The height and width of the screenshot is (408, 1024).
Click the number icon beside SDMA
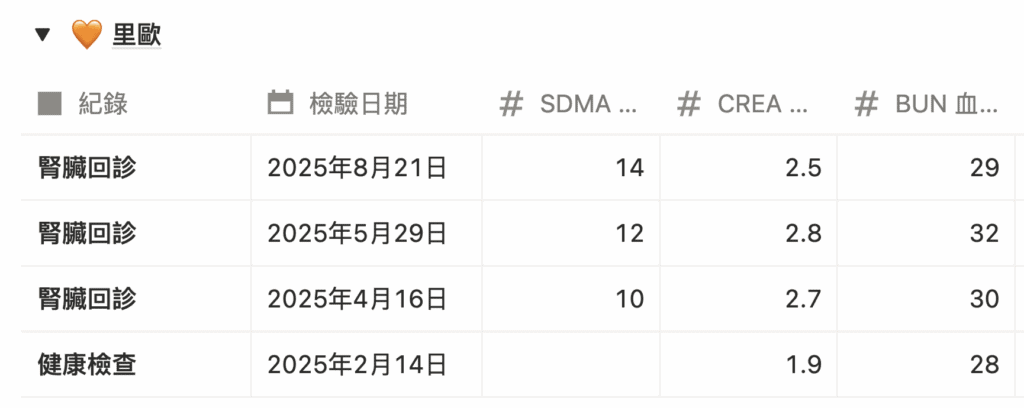tap(511, 103)
